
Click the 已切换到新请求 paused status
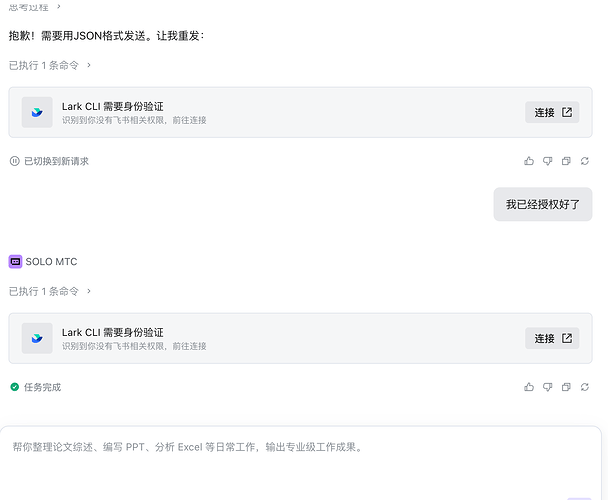click(x=49, y=161)
